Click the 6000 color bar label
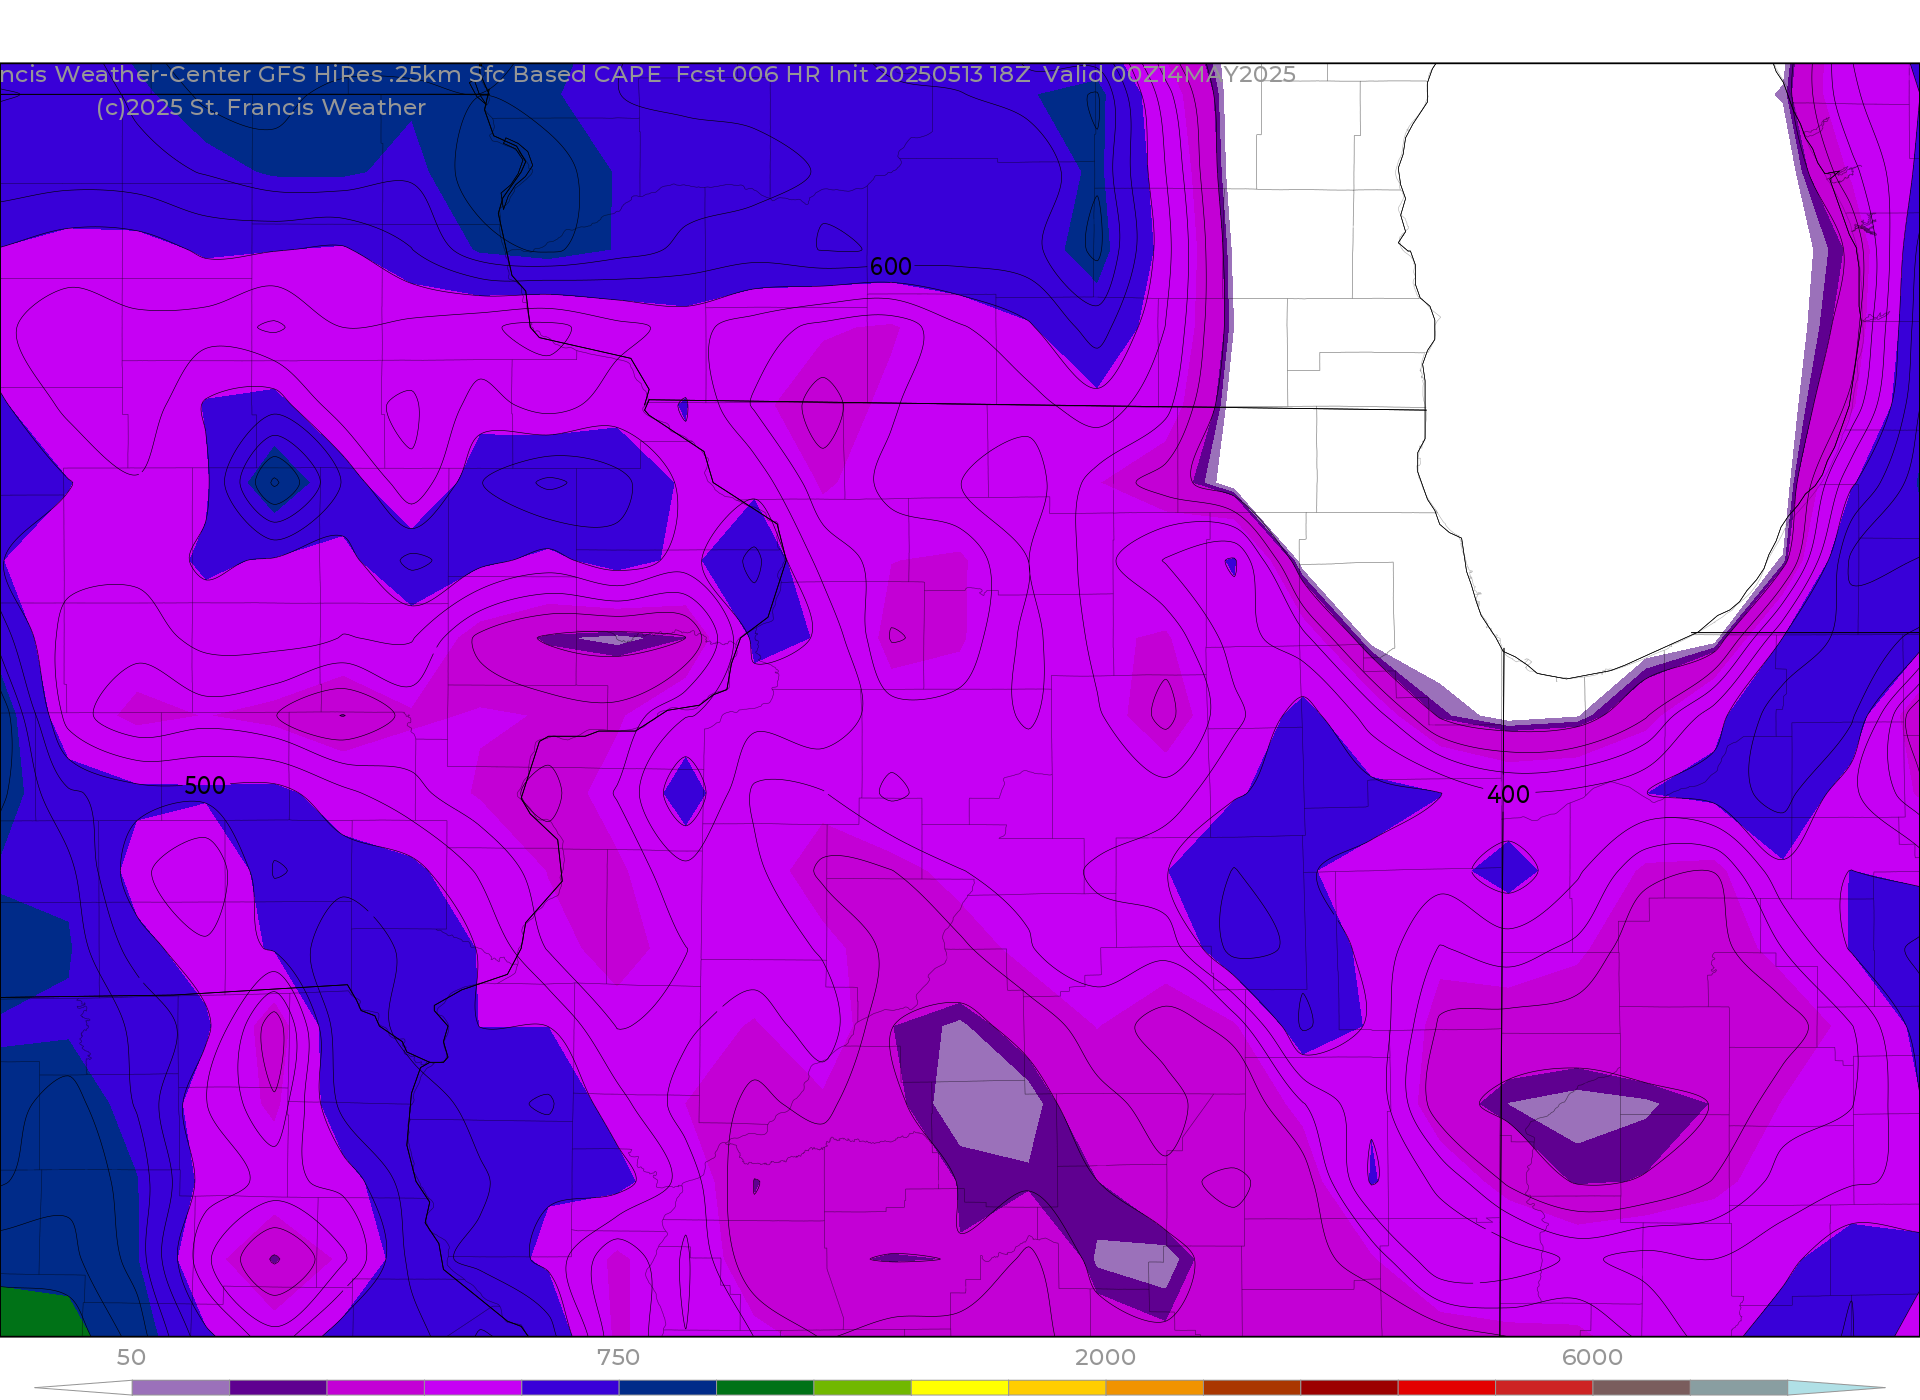 point(1592,1357)
